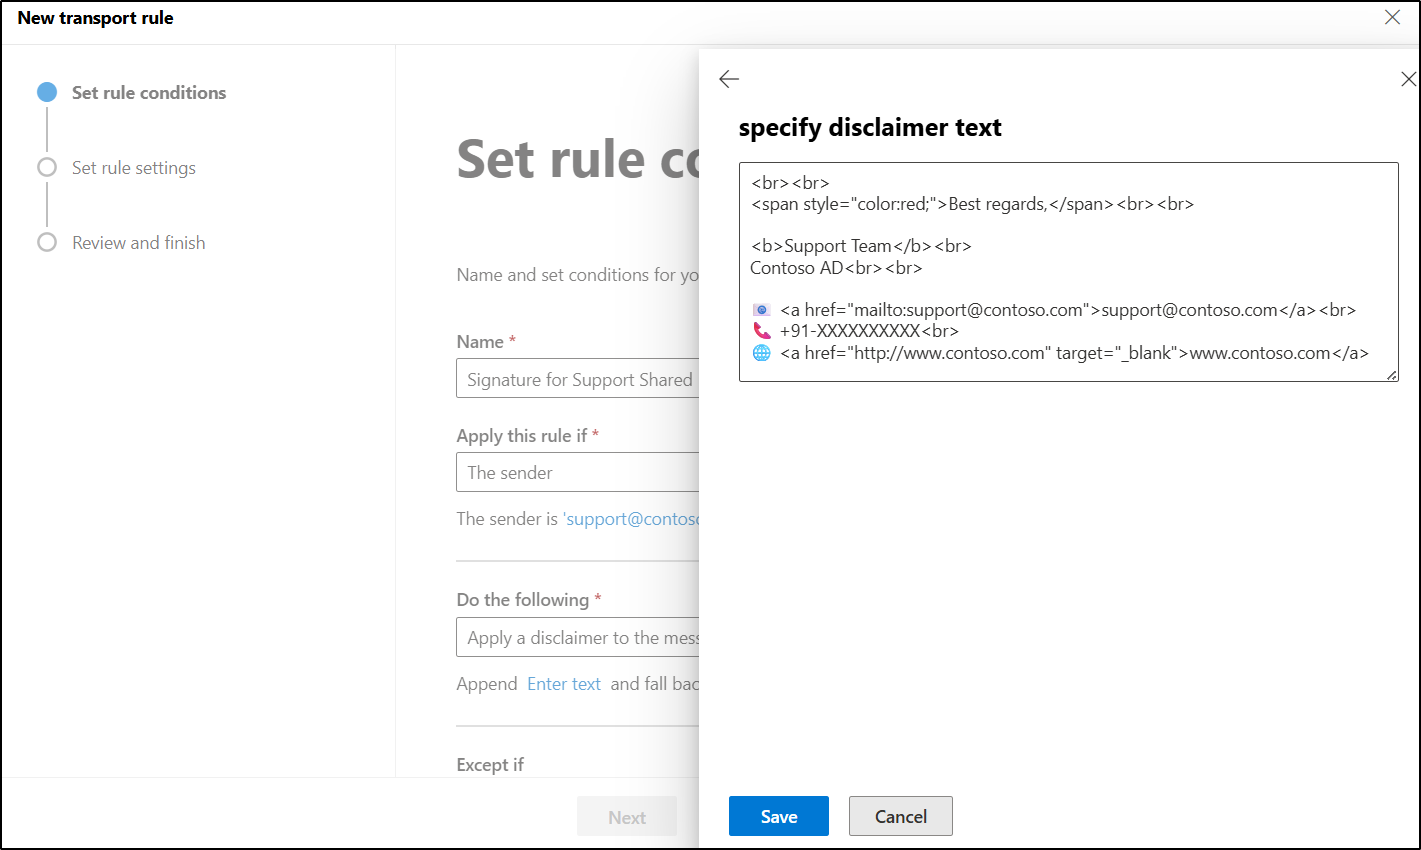The width and height of the screenshot is (1421, 850).
Task: Expand the Except if section
Action: 490,764
